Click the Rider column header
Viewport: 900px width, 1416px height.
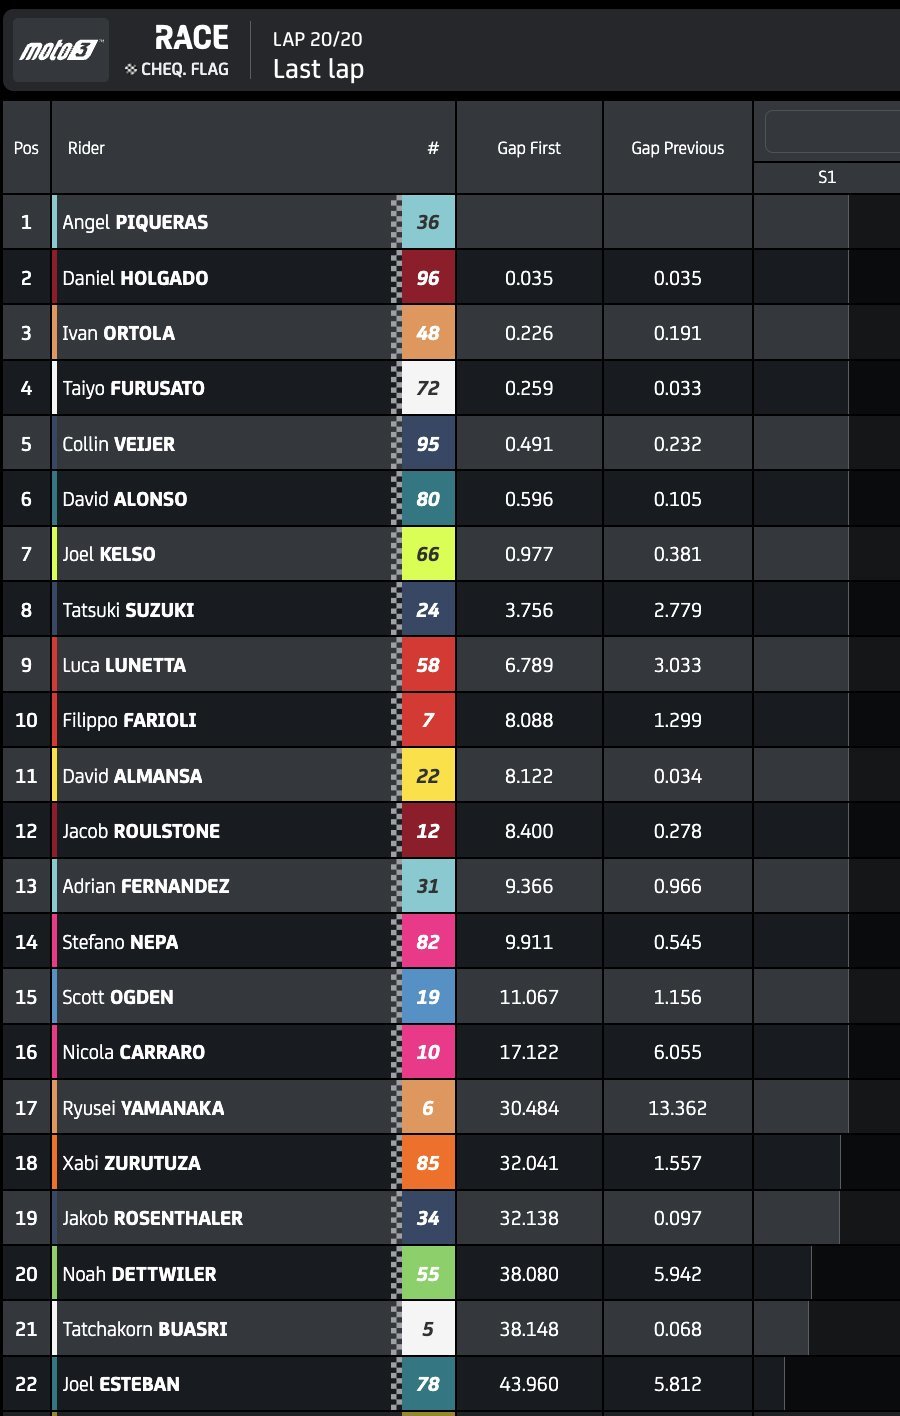tap(86, 148)
